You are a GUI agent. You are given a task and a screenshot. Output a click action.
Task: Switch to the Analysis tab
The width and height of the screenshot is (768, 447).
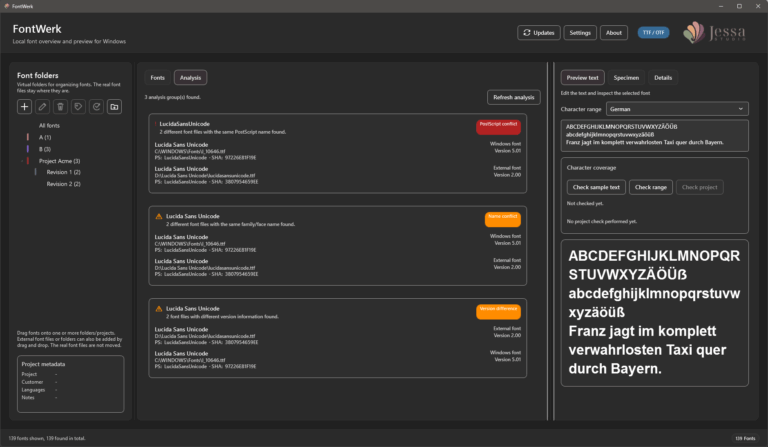[x=191, y=77]
